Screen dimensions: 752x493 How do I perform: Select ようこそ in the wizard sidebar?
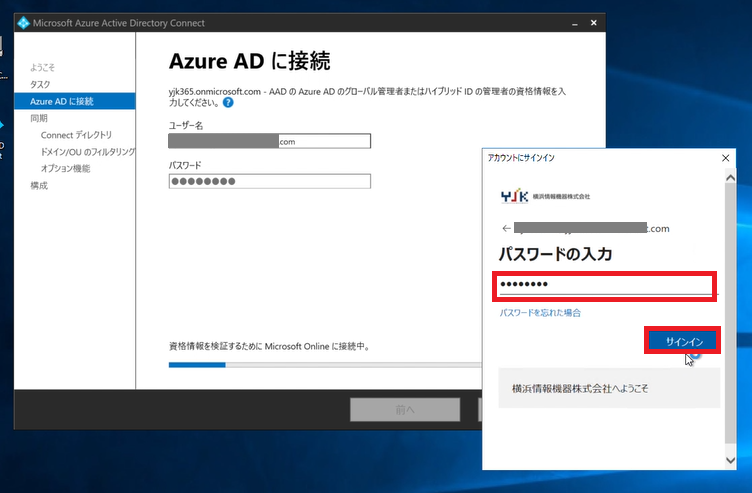[42, 67]
